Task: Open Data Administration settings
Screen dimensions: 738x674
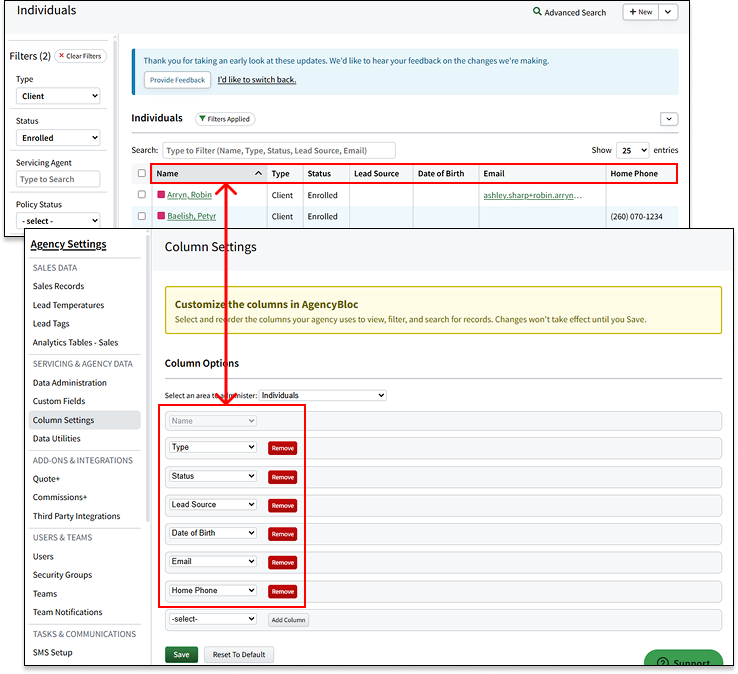Action: tap(70, 383)
